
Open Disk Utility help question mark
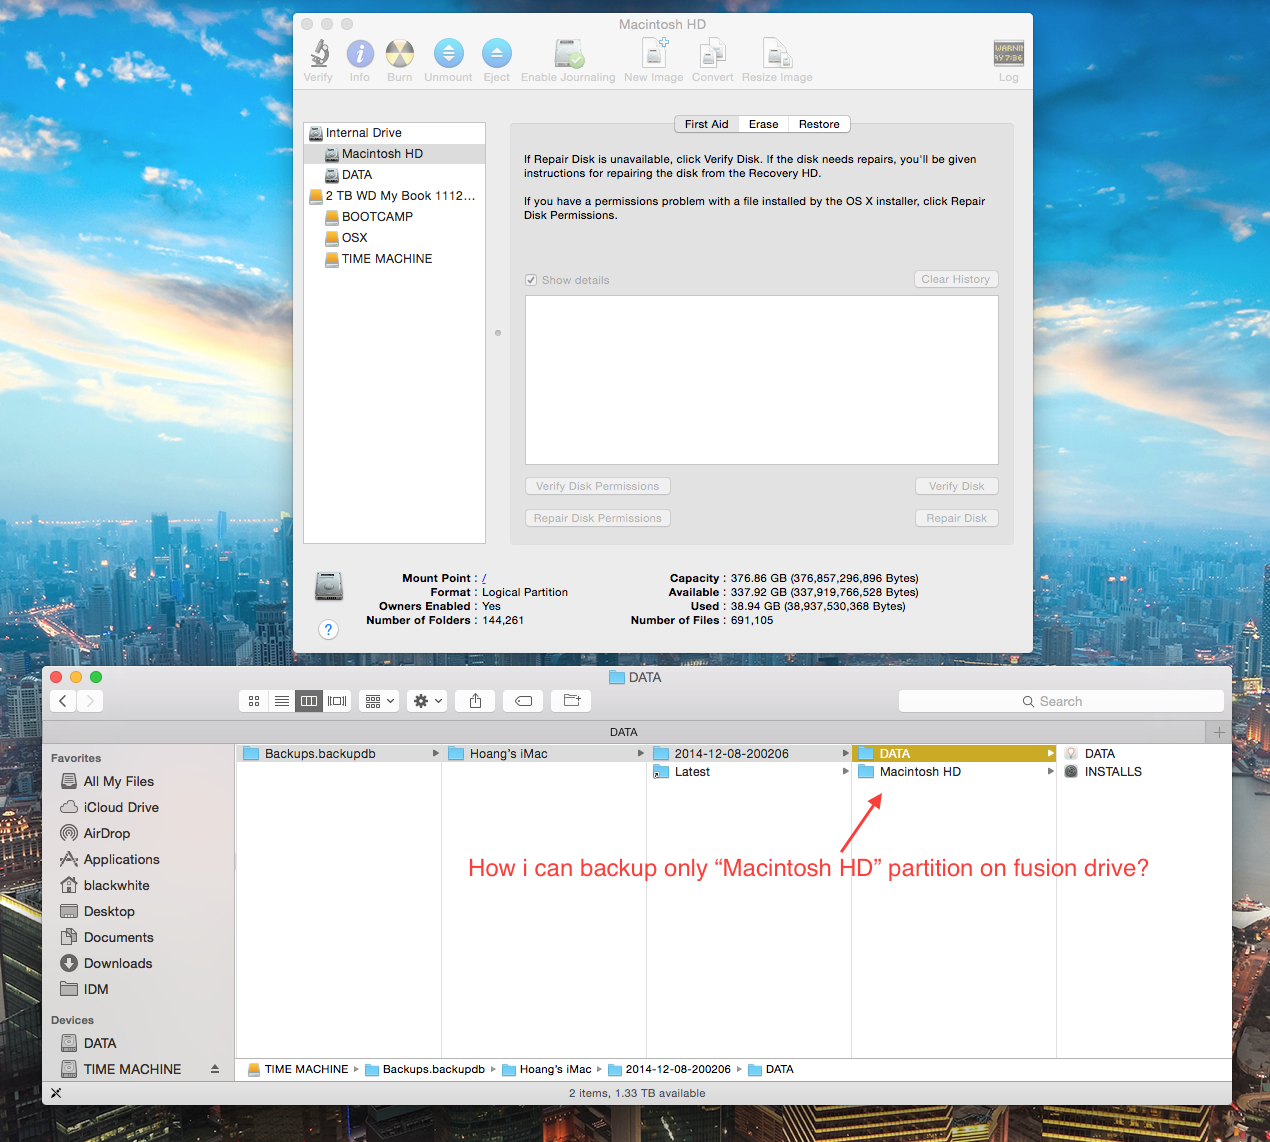(x=328, y=629)
